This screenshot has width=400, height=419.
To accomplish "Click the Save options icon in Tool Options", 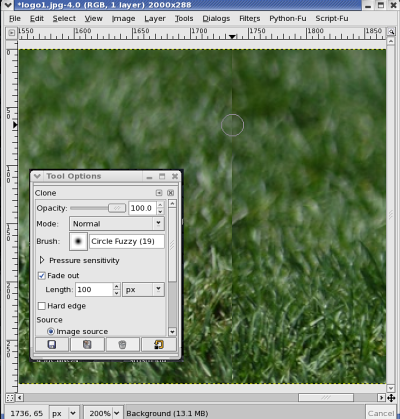I will (52, 344).
